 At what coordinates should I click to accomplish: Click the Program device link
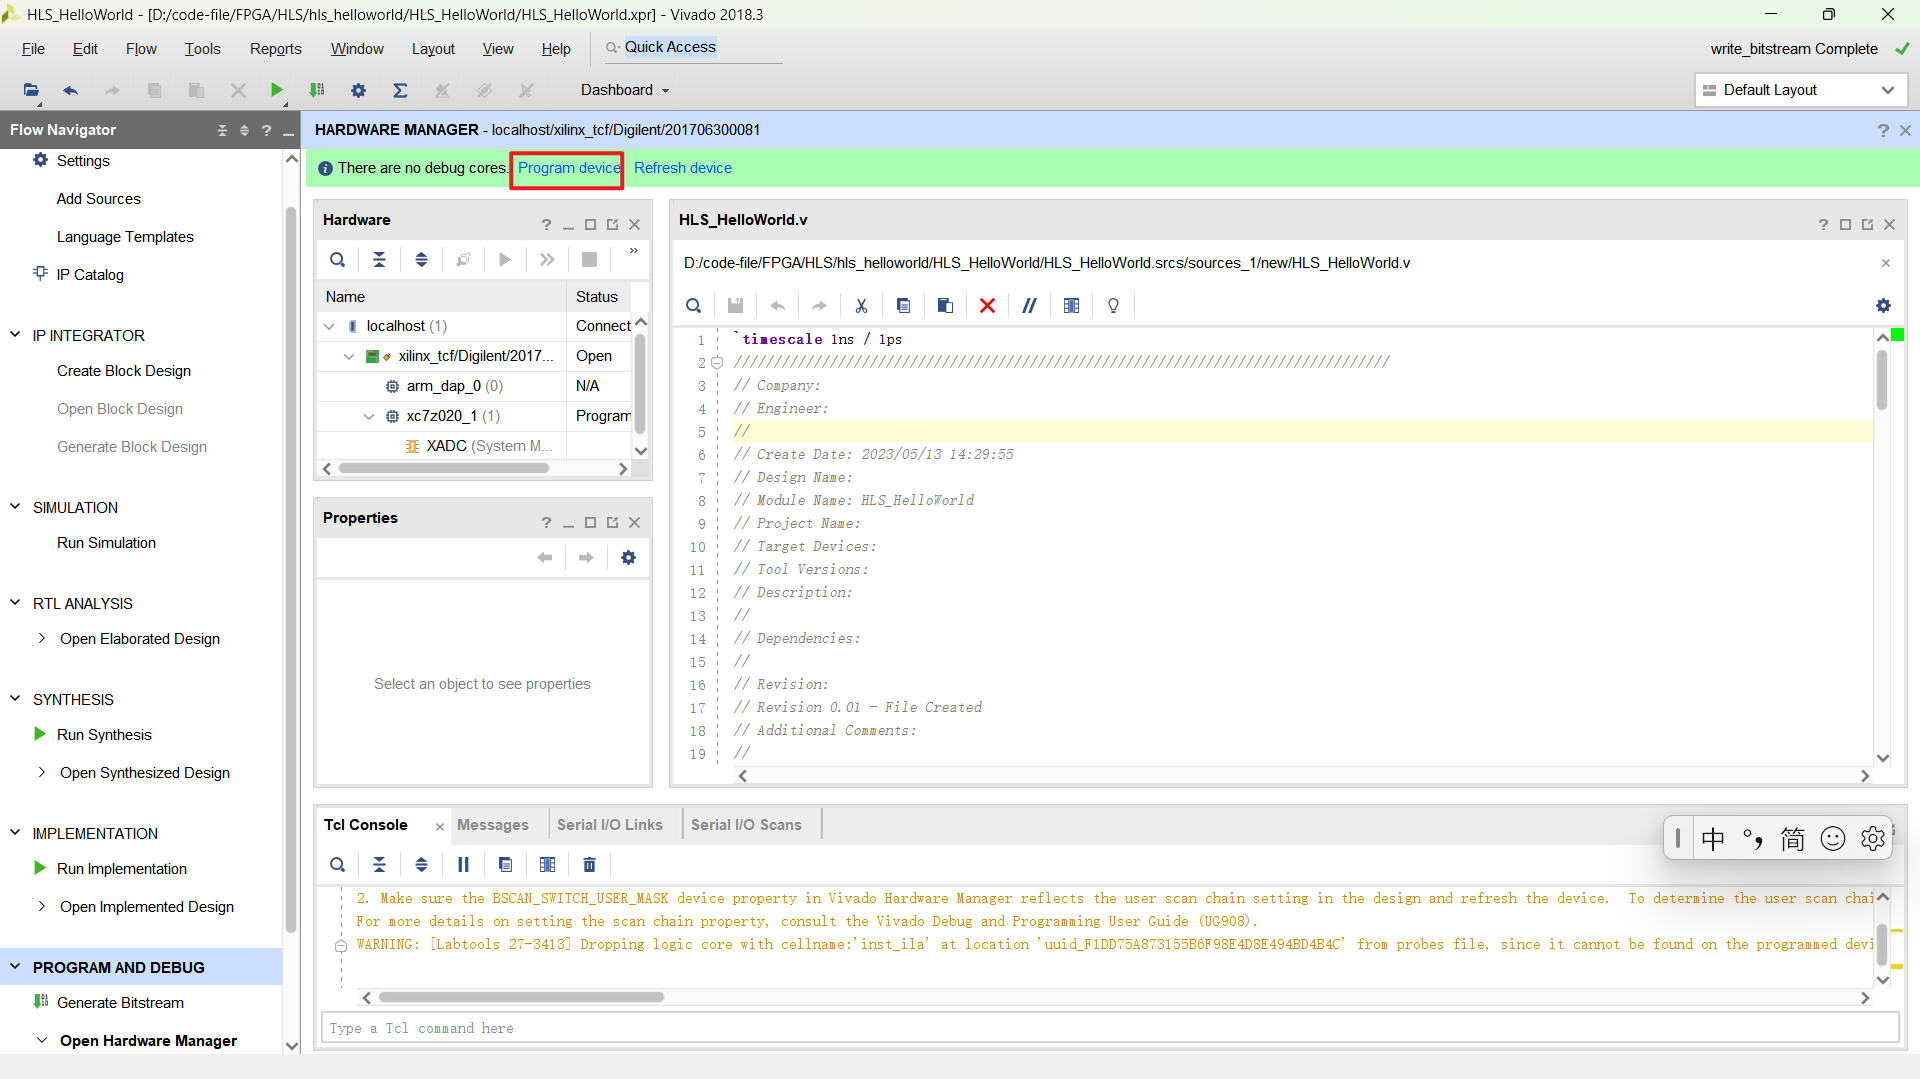[569, 168]
